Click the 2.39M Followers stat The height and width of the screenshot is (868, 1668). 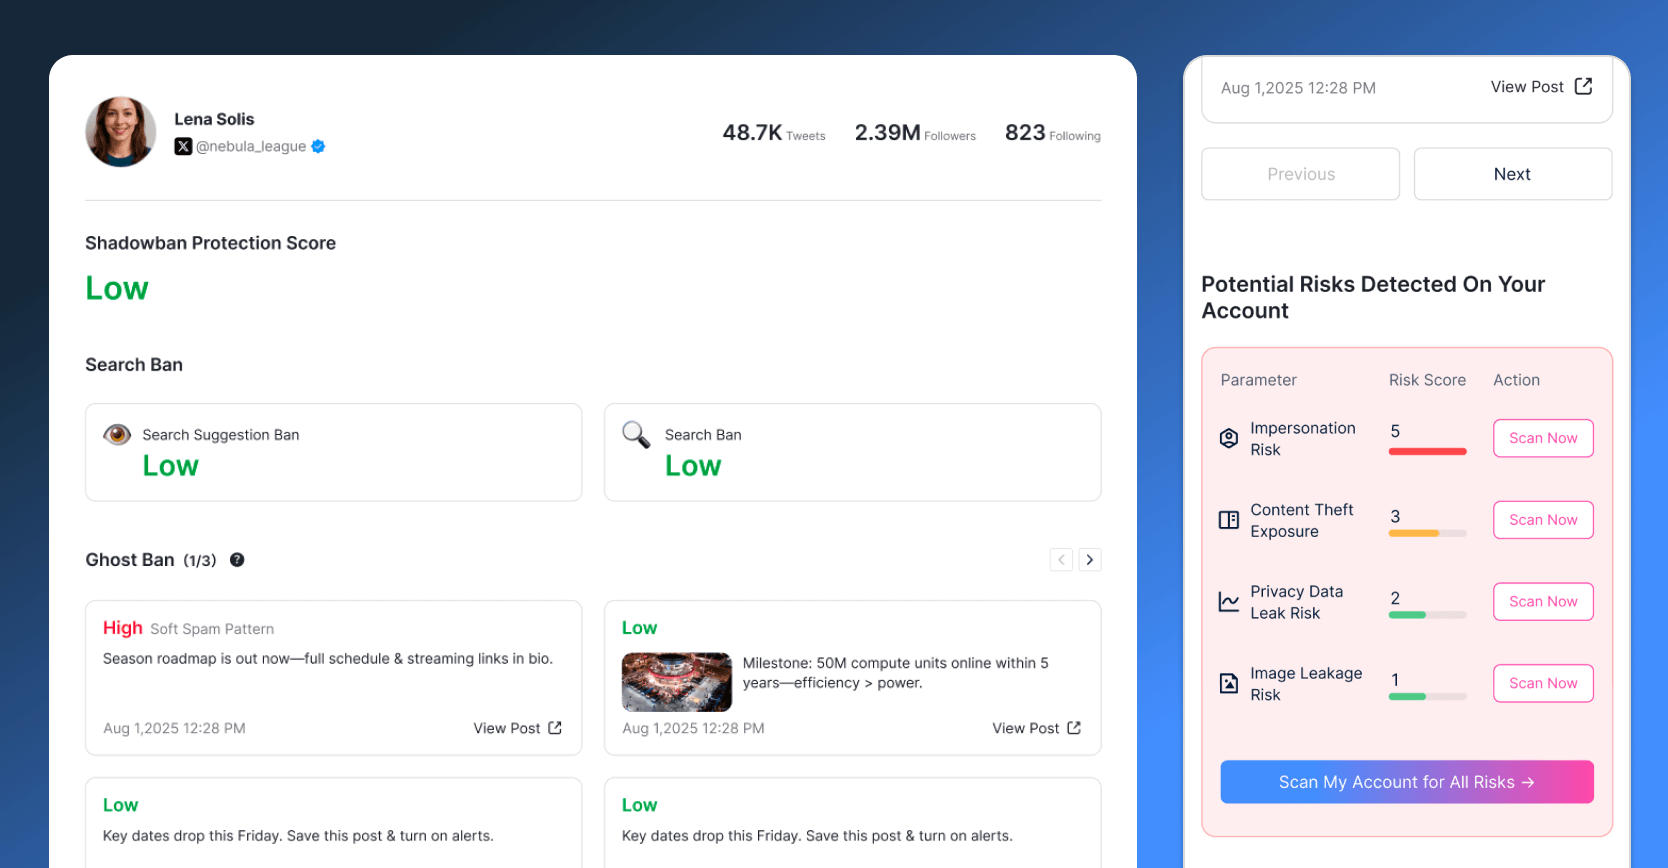915,133
